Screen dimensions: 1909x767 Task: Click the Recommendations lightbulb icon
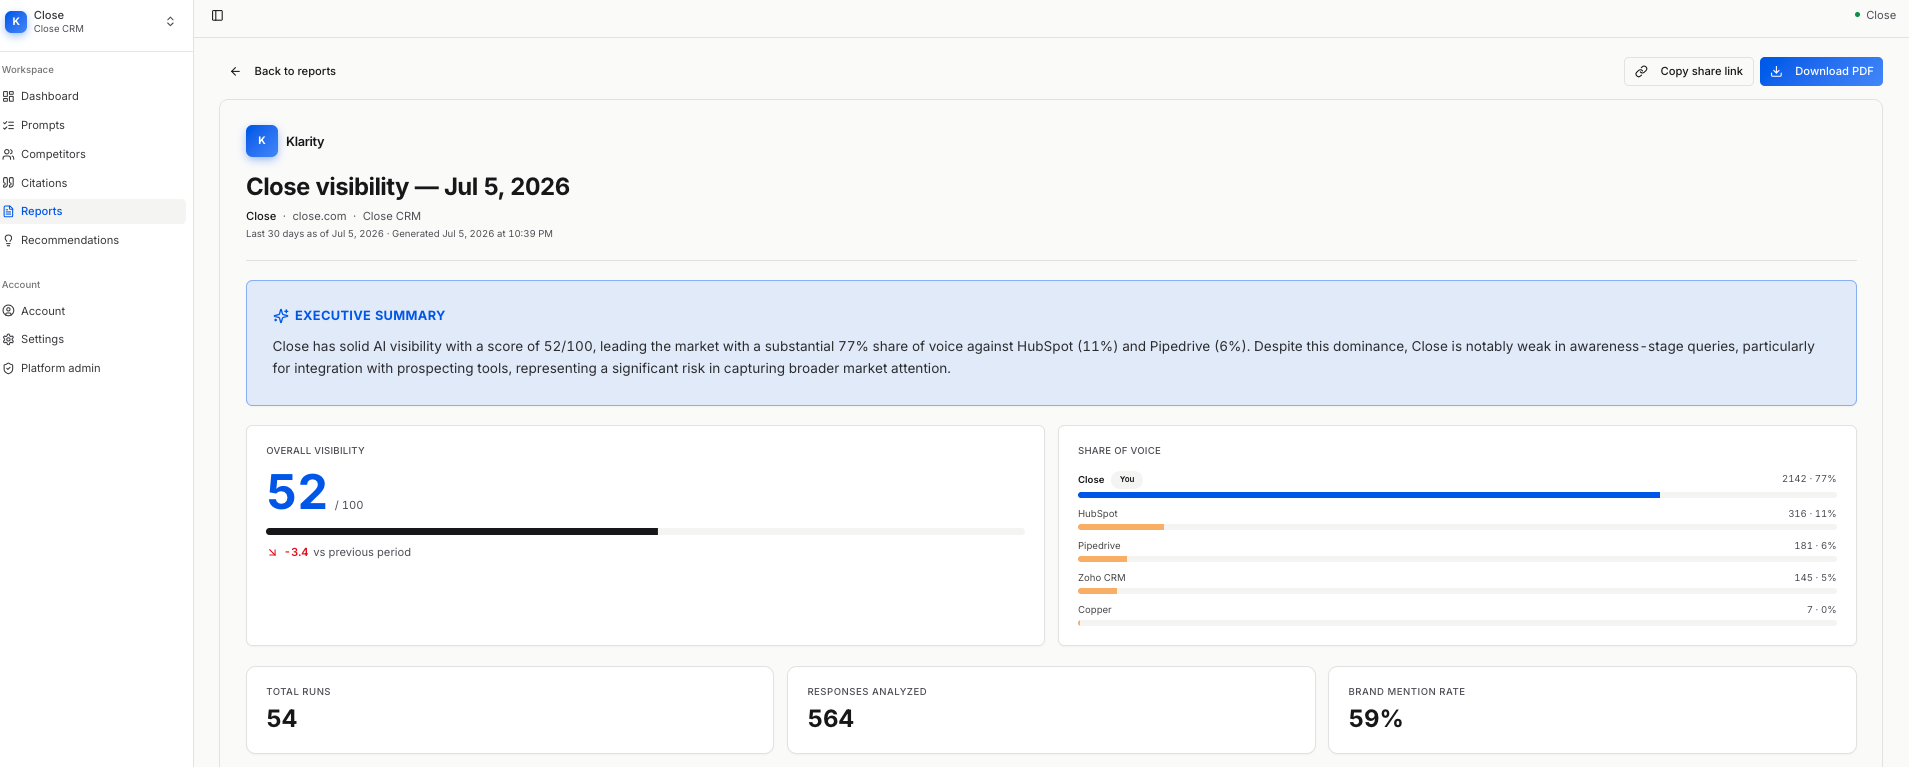9,240
